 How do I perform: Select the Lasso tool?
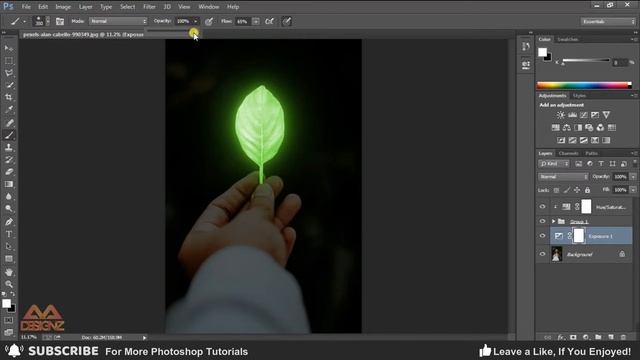pyautogui.click(x=9, y=73)
